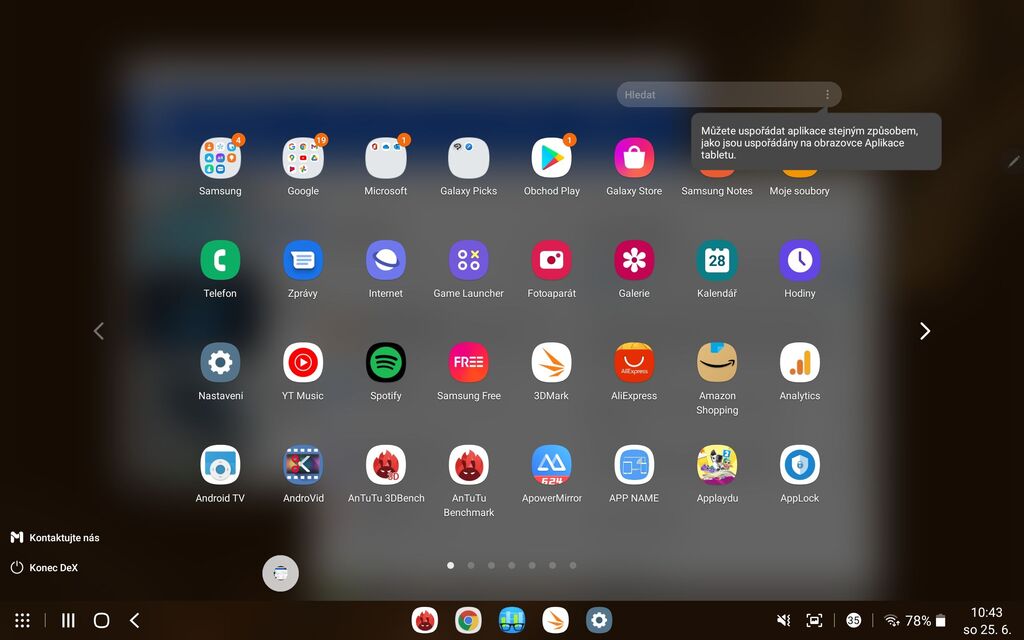The height and width of the screenshot is (640, 1024).
Task: Open the search options three-dot menu
Action: [827, 94]
